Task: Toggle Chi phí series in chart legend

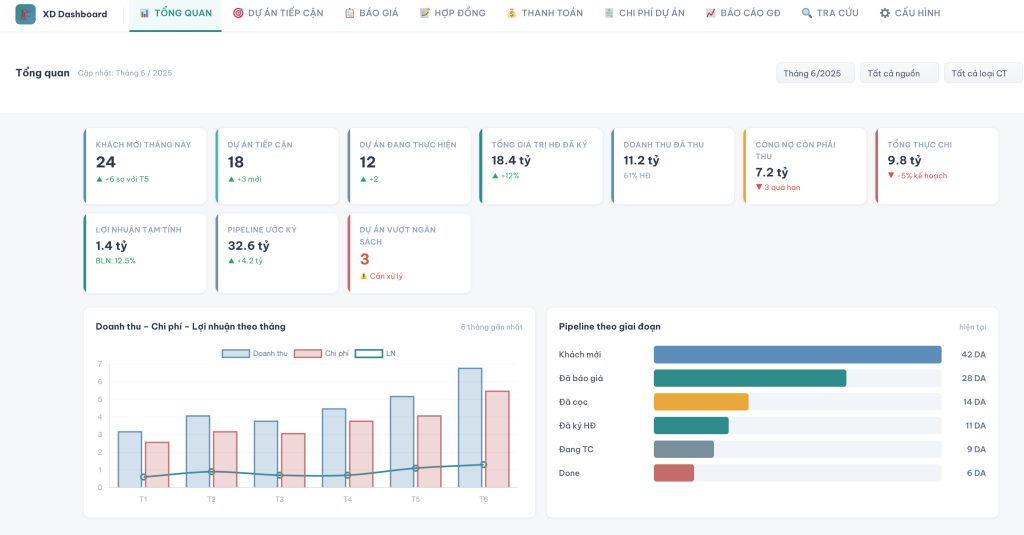Action: pos(321,353)
